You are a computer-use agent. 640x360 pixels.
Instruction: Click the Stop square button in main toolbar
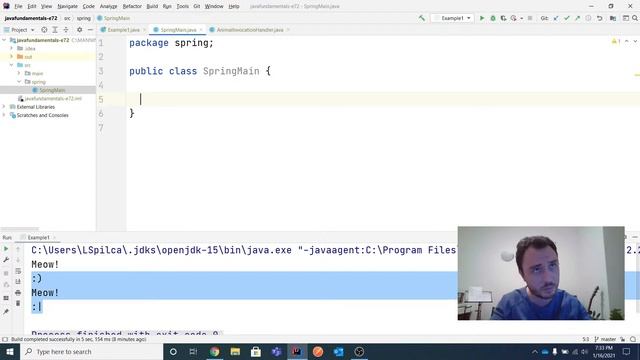coord(530,18)
